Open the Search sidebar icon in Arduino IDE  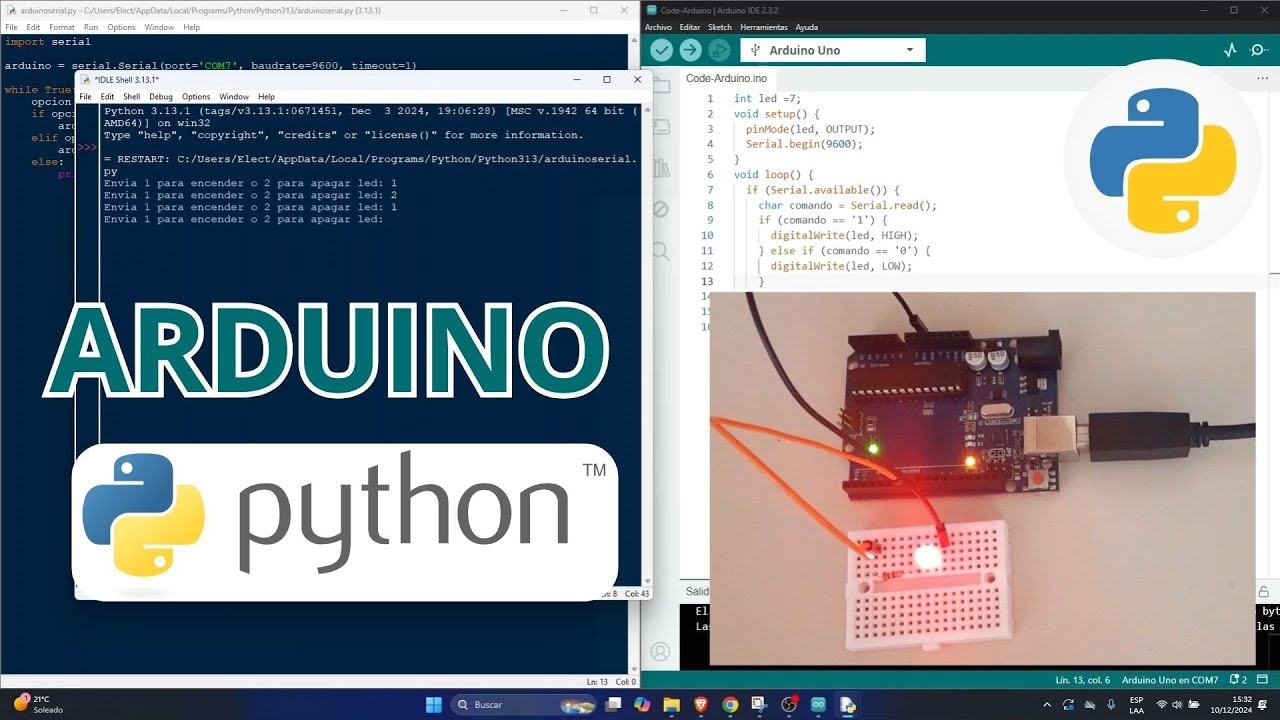(660, 250)
